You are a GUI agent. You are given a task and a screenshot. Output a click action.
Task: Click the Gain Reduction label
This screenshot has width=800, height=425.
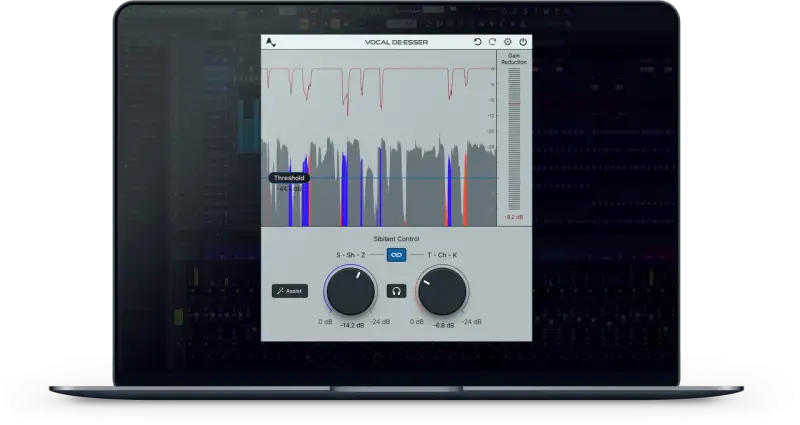pyautogui.click(x=514, y=59)
